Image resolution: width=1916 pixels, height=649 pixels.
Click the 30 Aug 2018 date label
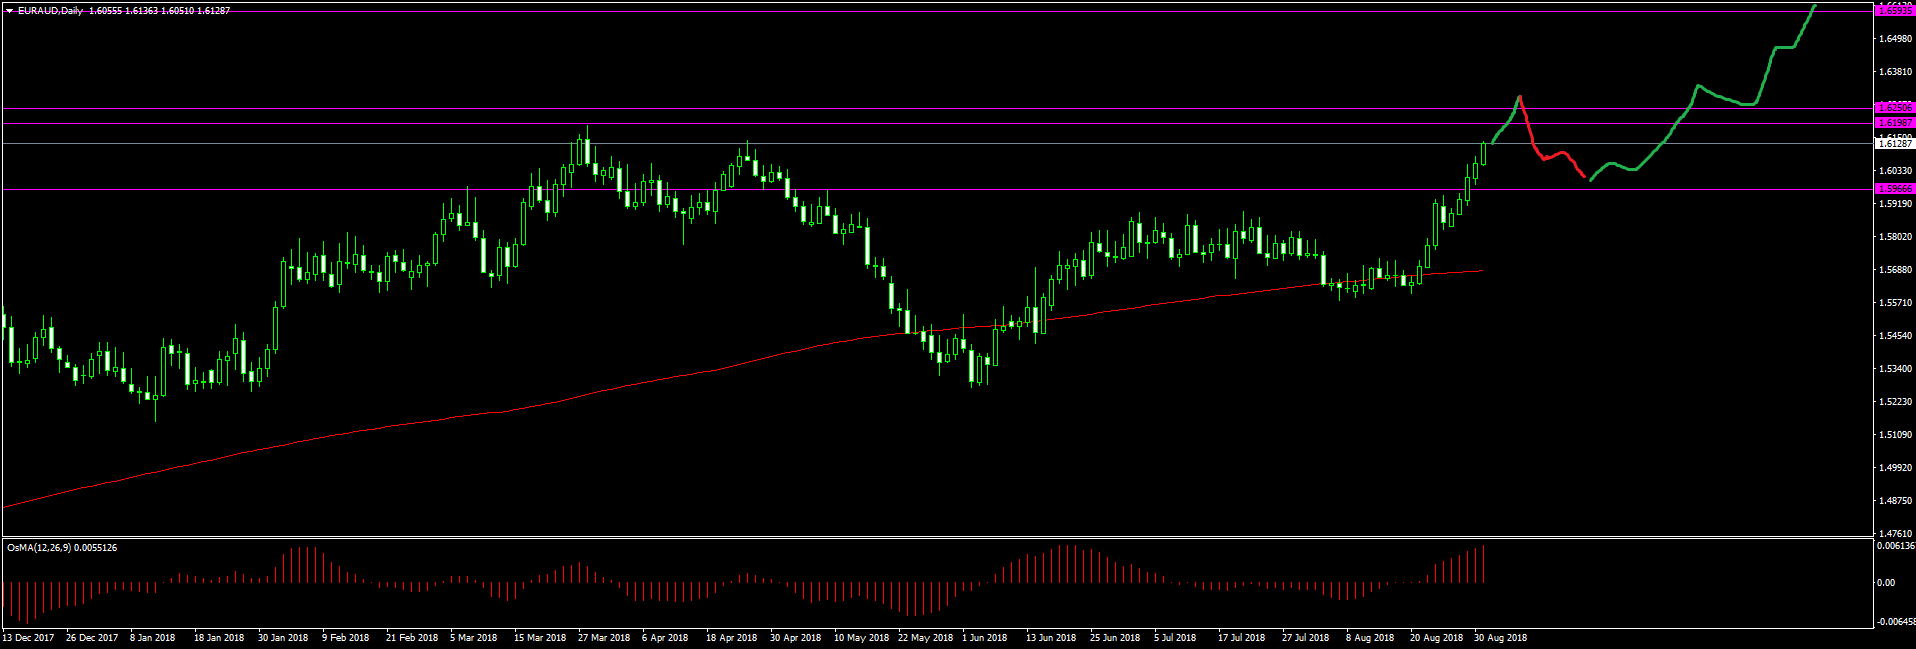click(x=1500, y=638)
